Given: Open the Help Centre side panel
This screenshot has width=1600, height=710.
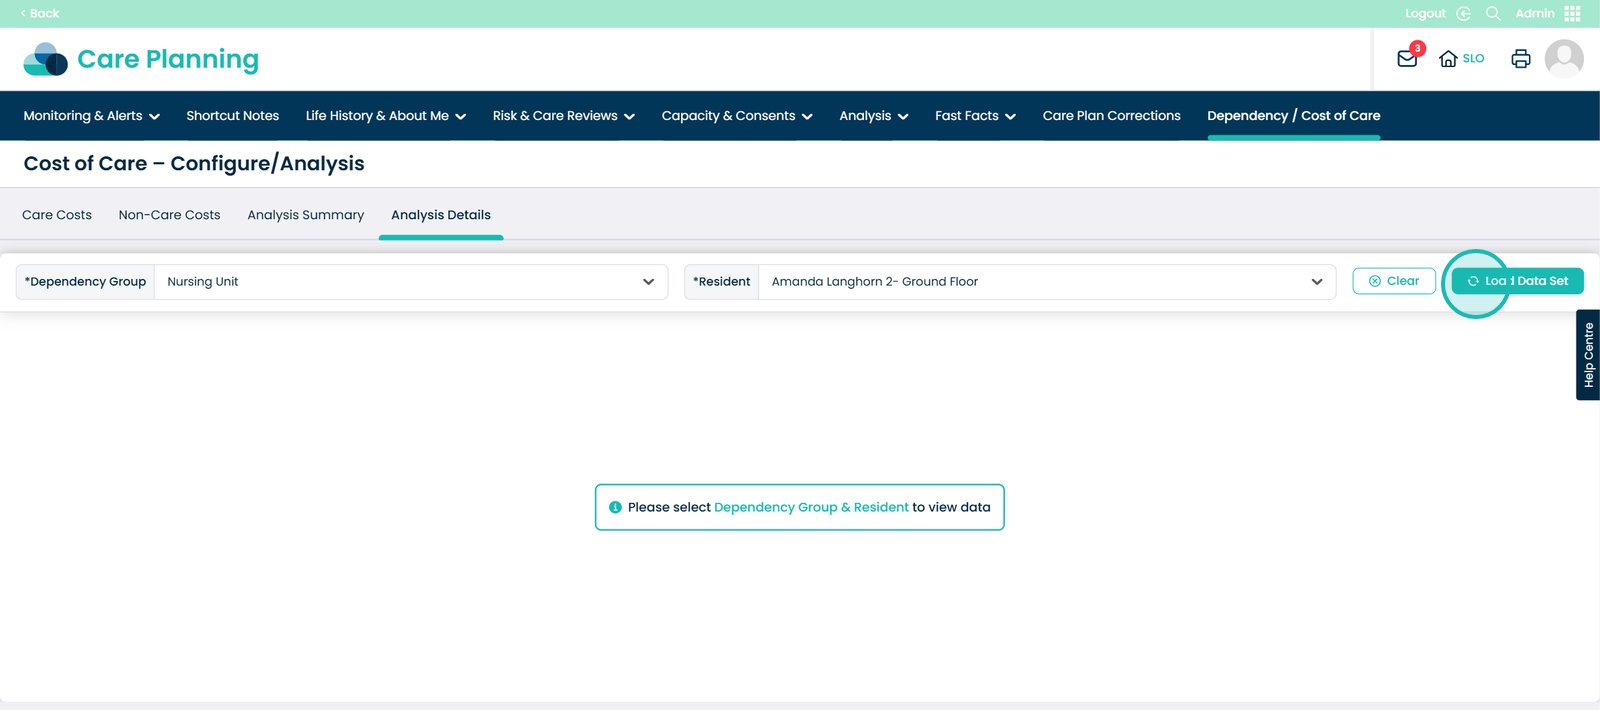Looking at the screenshot, I should pos(1587,355).
